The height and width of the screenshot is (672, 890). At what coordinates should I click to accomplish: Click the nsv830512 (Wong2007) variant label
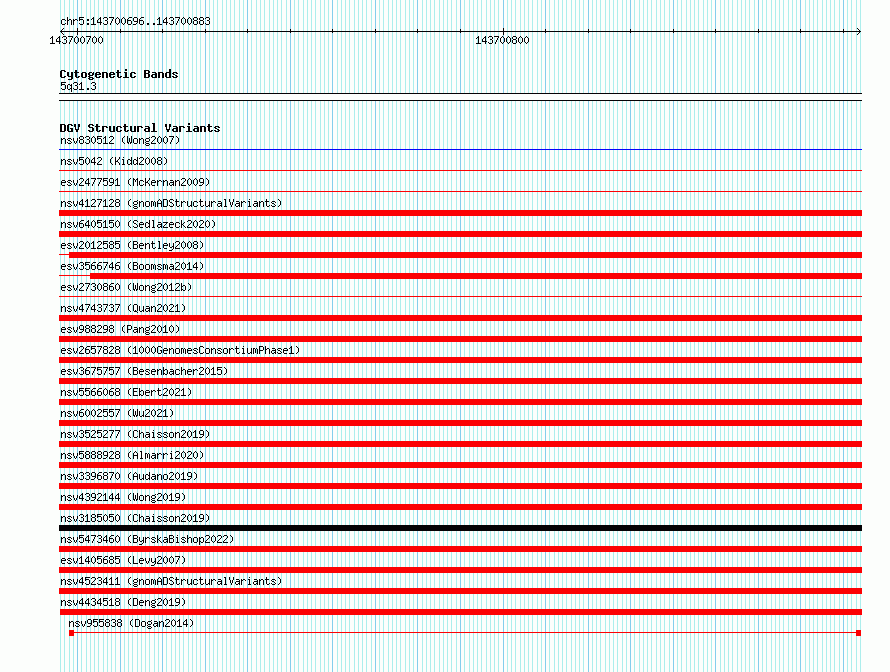pos(120,140)
